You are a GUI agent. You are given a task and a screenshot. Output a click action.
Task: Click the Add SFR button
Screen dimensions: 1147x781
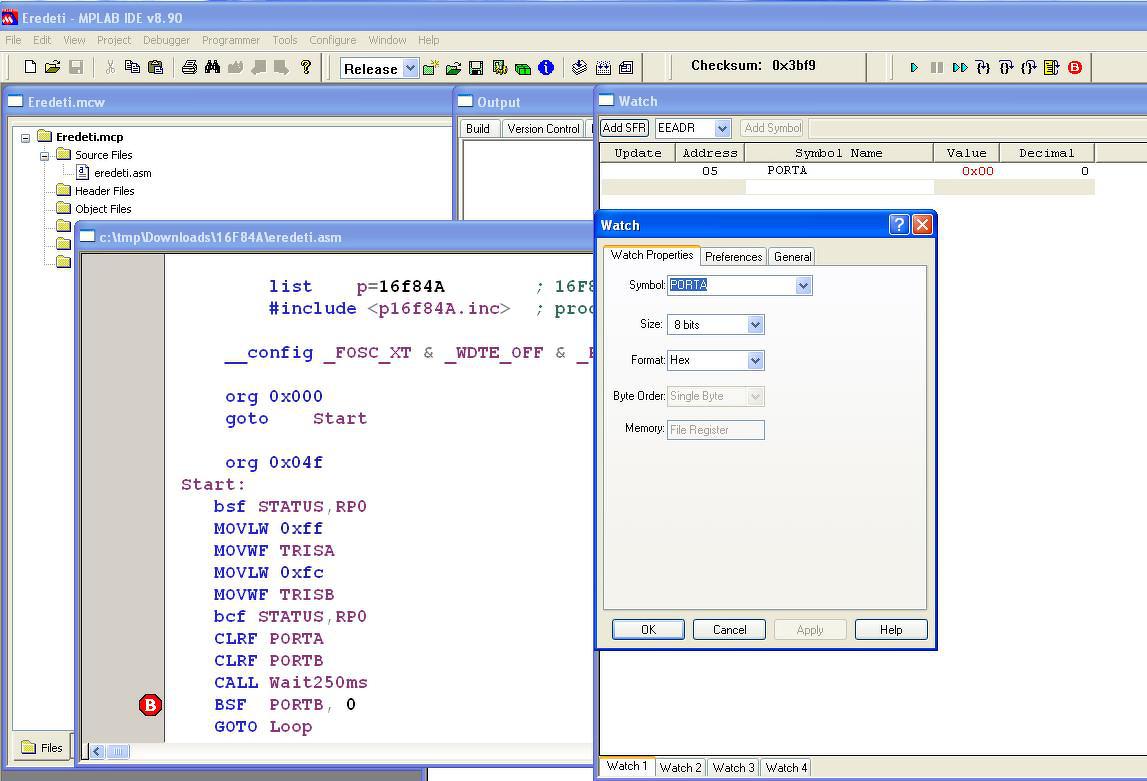(625, 128)
